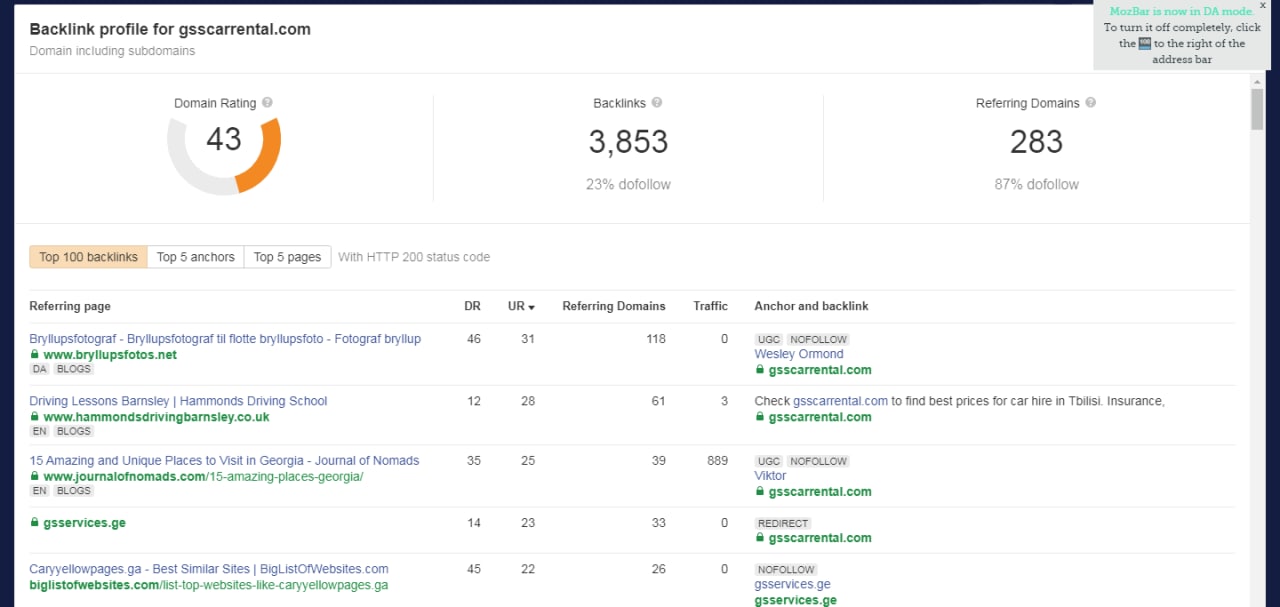
Task: Click the Traffic column header
Action: tap(711, 306)
